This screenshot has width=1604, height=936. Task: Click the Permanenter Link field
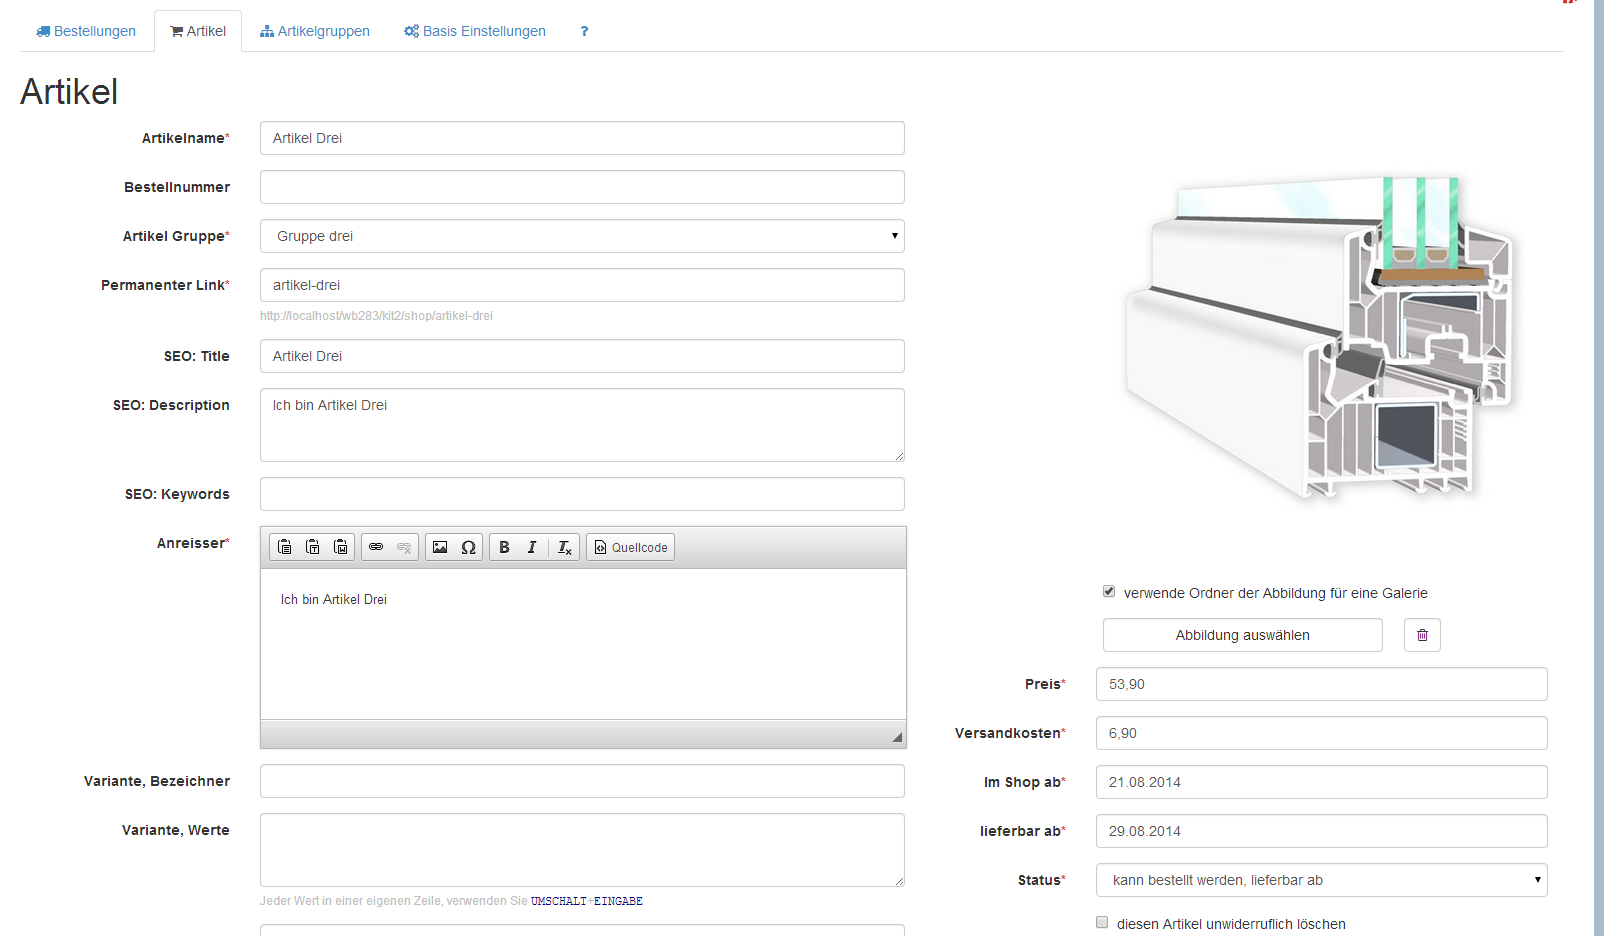pos(582,285)
